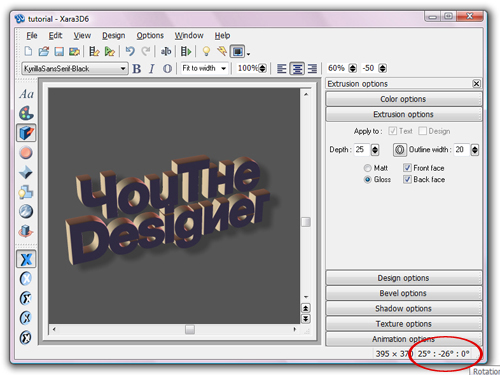Select the Matt radio button
The width and height of the screenshot is (500, 375).
pyautogui.click(x=368, y=168)
